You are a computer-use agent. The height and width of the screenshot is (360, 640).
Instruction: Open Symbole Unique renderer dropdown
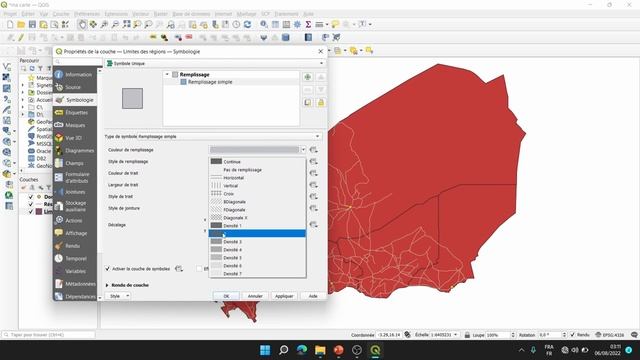click(215, 63)
